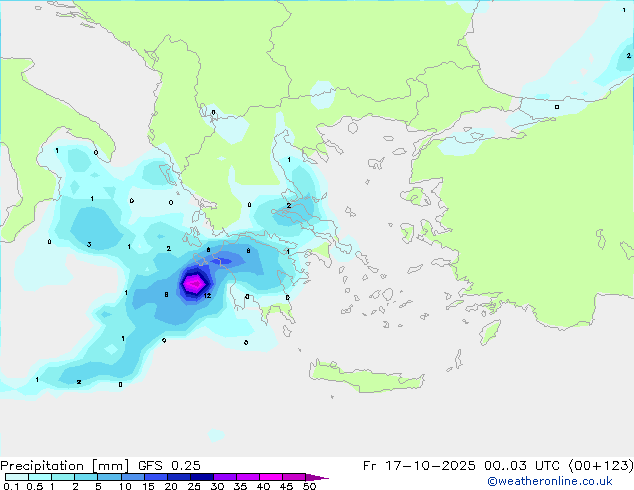
Task: Click the '20' legend scale label
Action: click(x=171, y=486)
